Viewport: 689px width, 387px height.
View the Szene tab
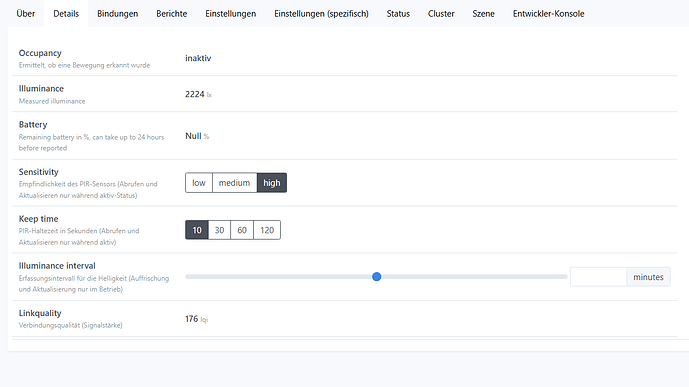click(x=483, y=14)
